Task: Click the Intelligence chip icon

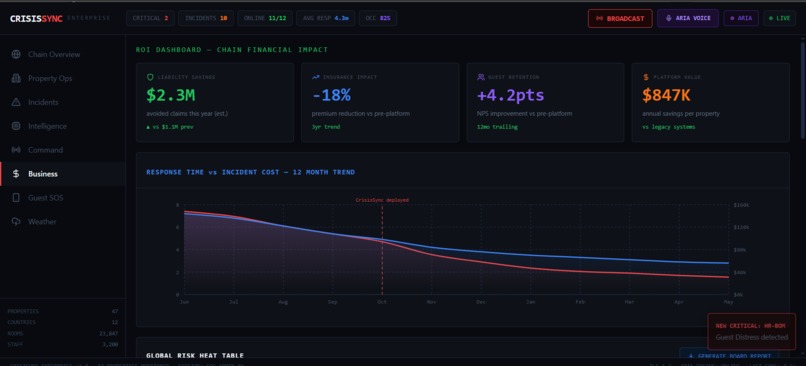Action: pyautogui.click(x=16, y=126)
